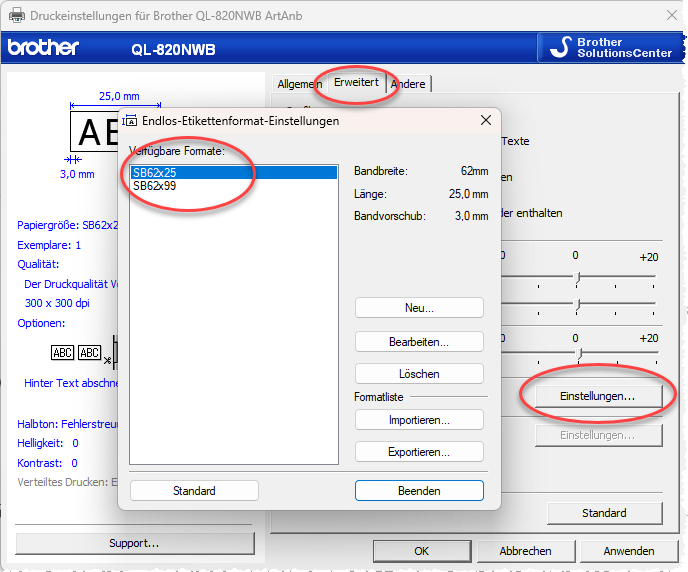Click the Länge 25,0 mm value

(x=468, y=194)
